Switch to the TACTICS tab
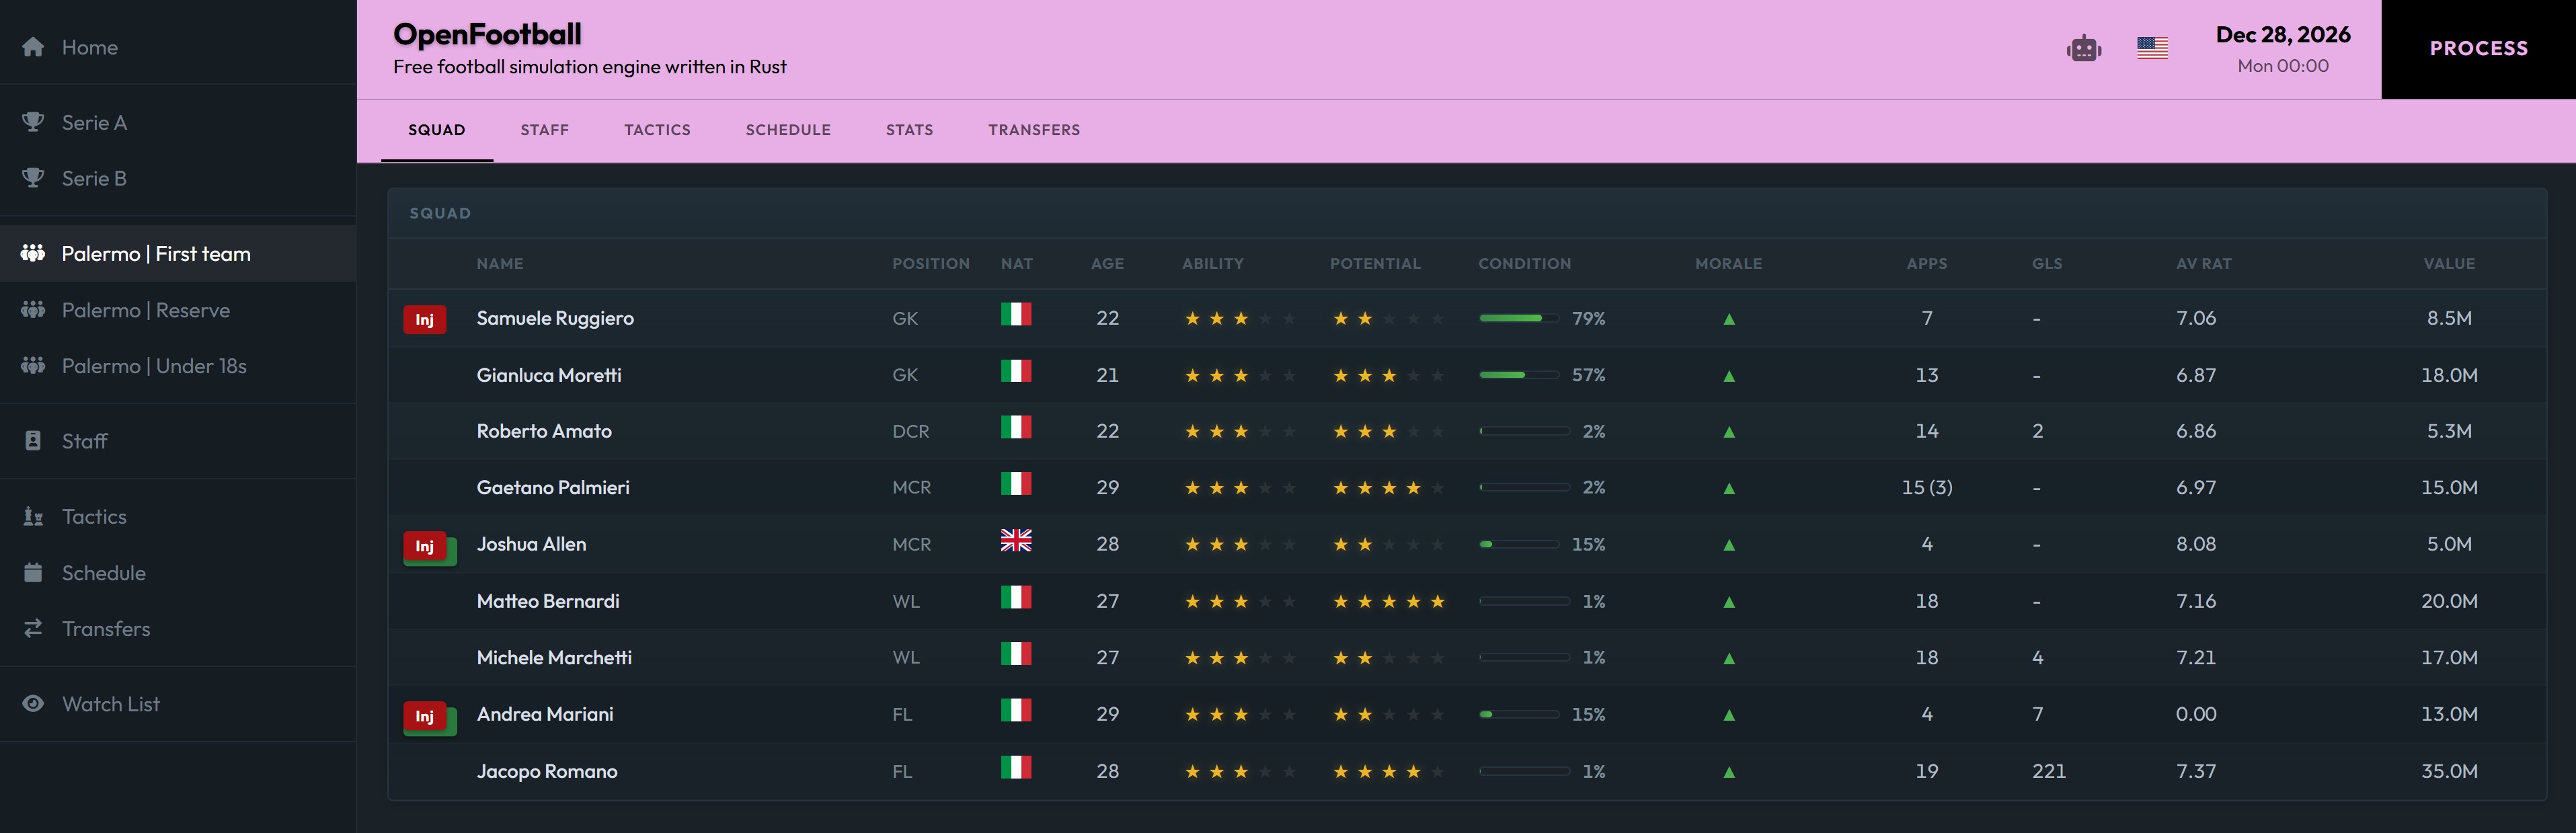Viewport: 2576px width, 833px height. click(x=657, y=130)
